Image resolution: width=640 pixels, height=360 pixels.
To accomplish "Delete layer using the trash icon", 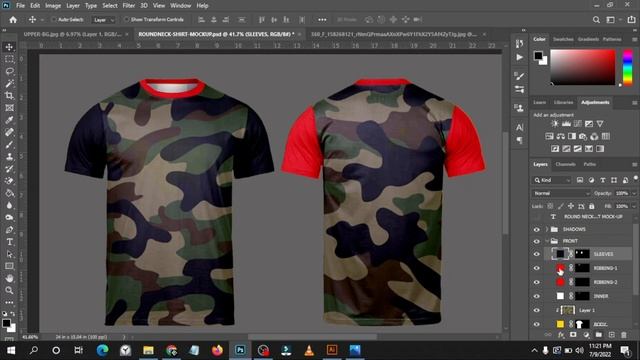I will (x=624, y=335).
